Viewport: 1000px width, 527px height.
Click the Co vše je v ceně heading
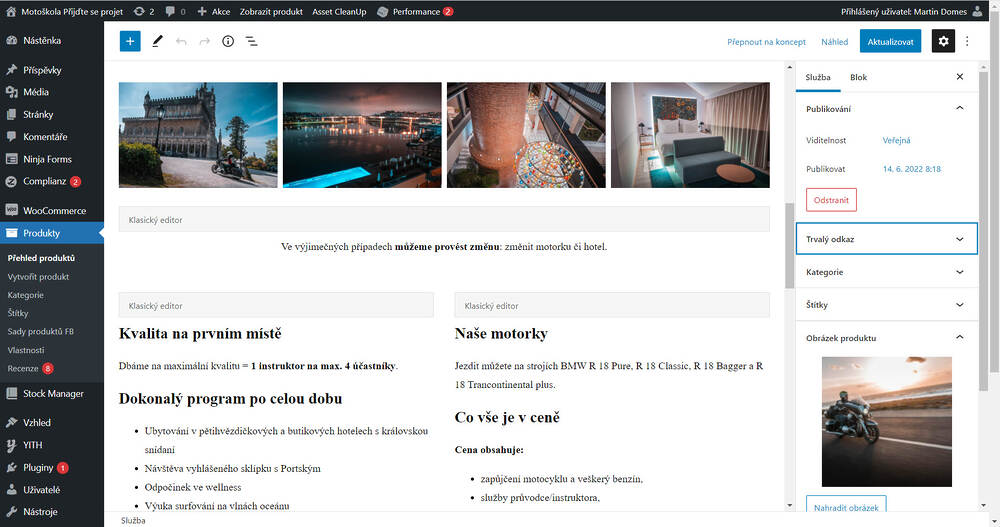click(x=507, y=417)
